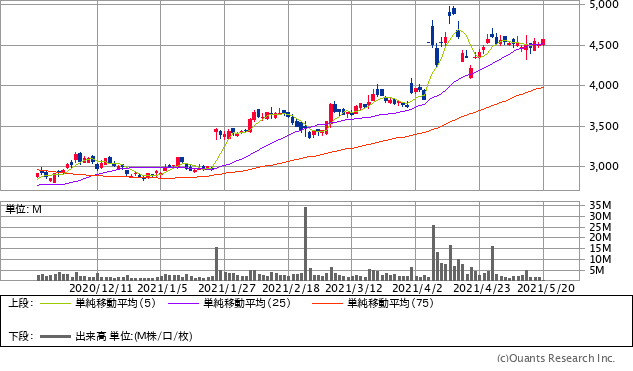Click the 2021/4/2 date label
The width and height of the screenshot is (633, 371).
pos(417,288)
